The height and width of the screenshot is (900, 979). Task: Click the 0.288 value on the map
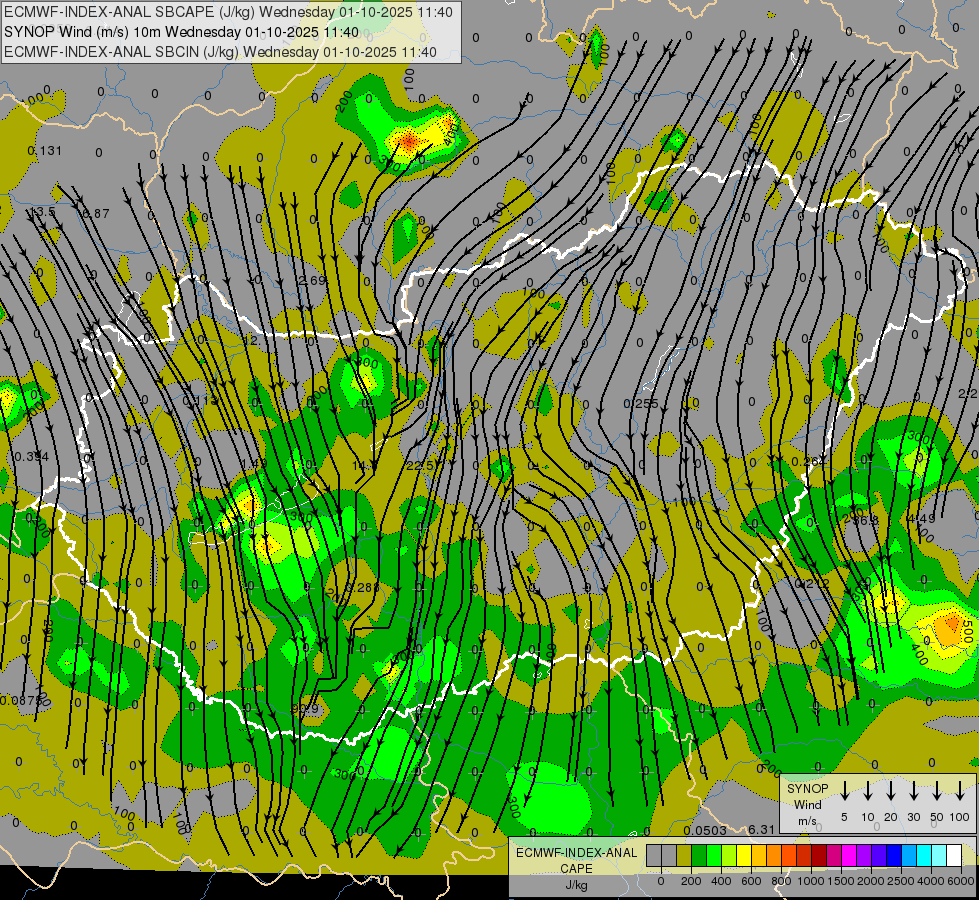pos(362,588)
